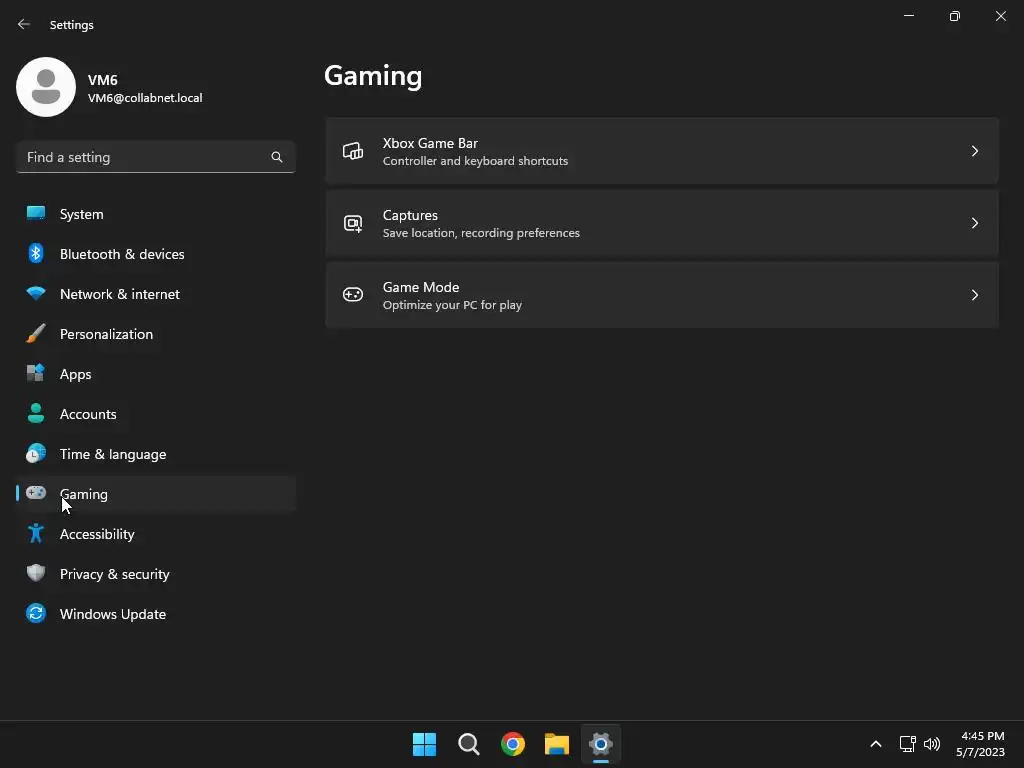The image size is (1024, 768).
Task: Click the VM6 account name
Action: coord(103,80)
